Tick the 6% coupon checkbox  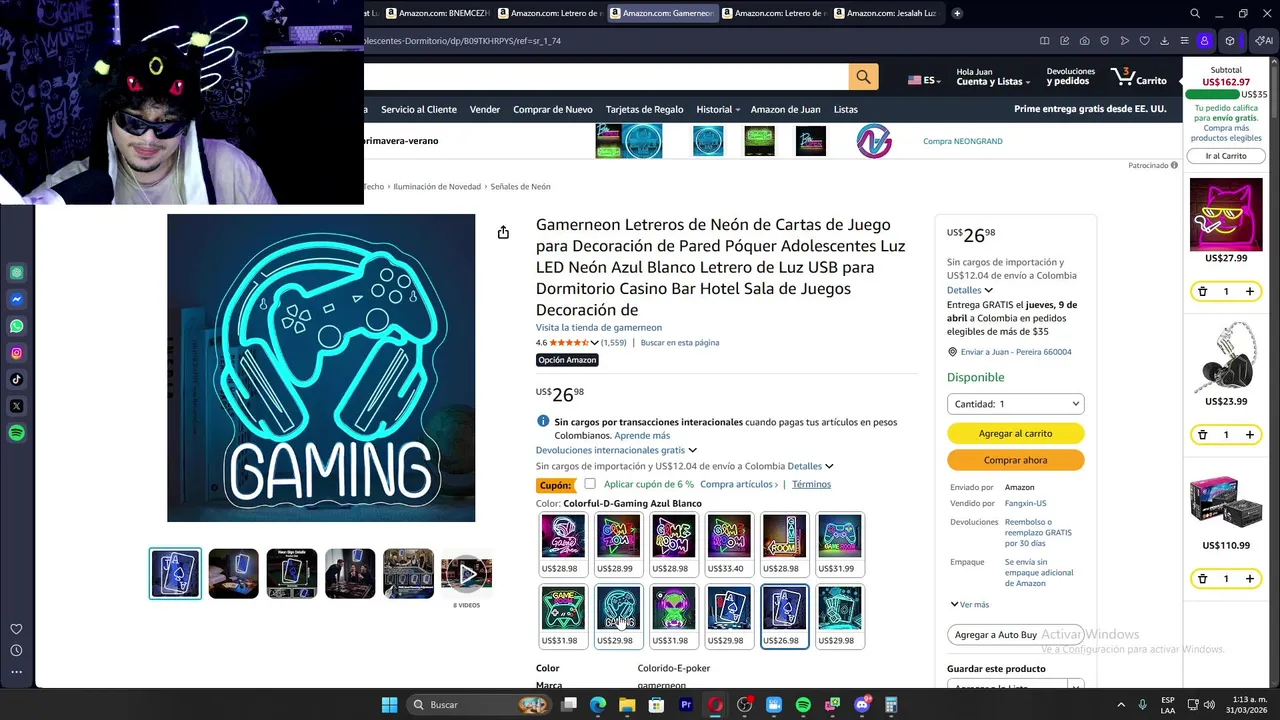tap(590, 484)
